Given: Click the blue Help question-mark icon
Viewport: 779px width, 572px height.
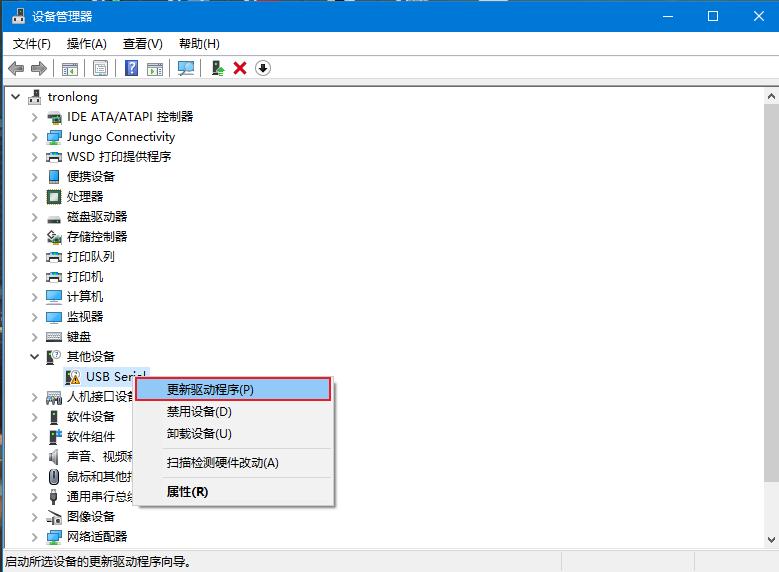Looking at the screenshot, I should [132, 68].
